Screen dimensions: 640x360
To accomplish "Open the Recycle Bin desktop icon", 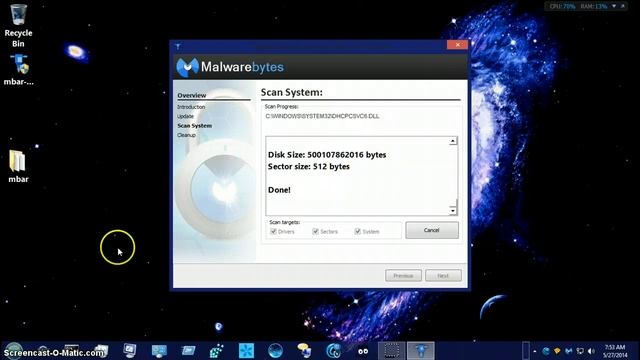I will tap(18, 25).
